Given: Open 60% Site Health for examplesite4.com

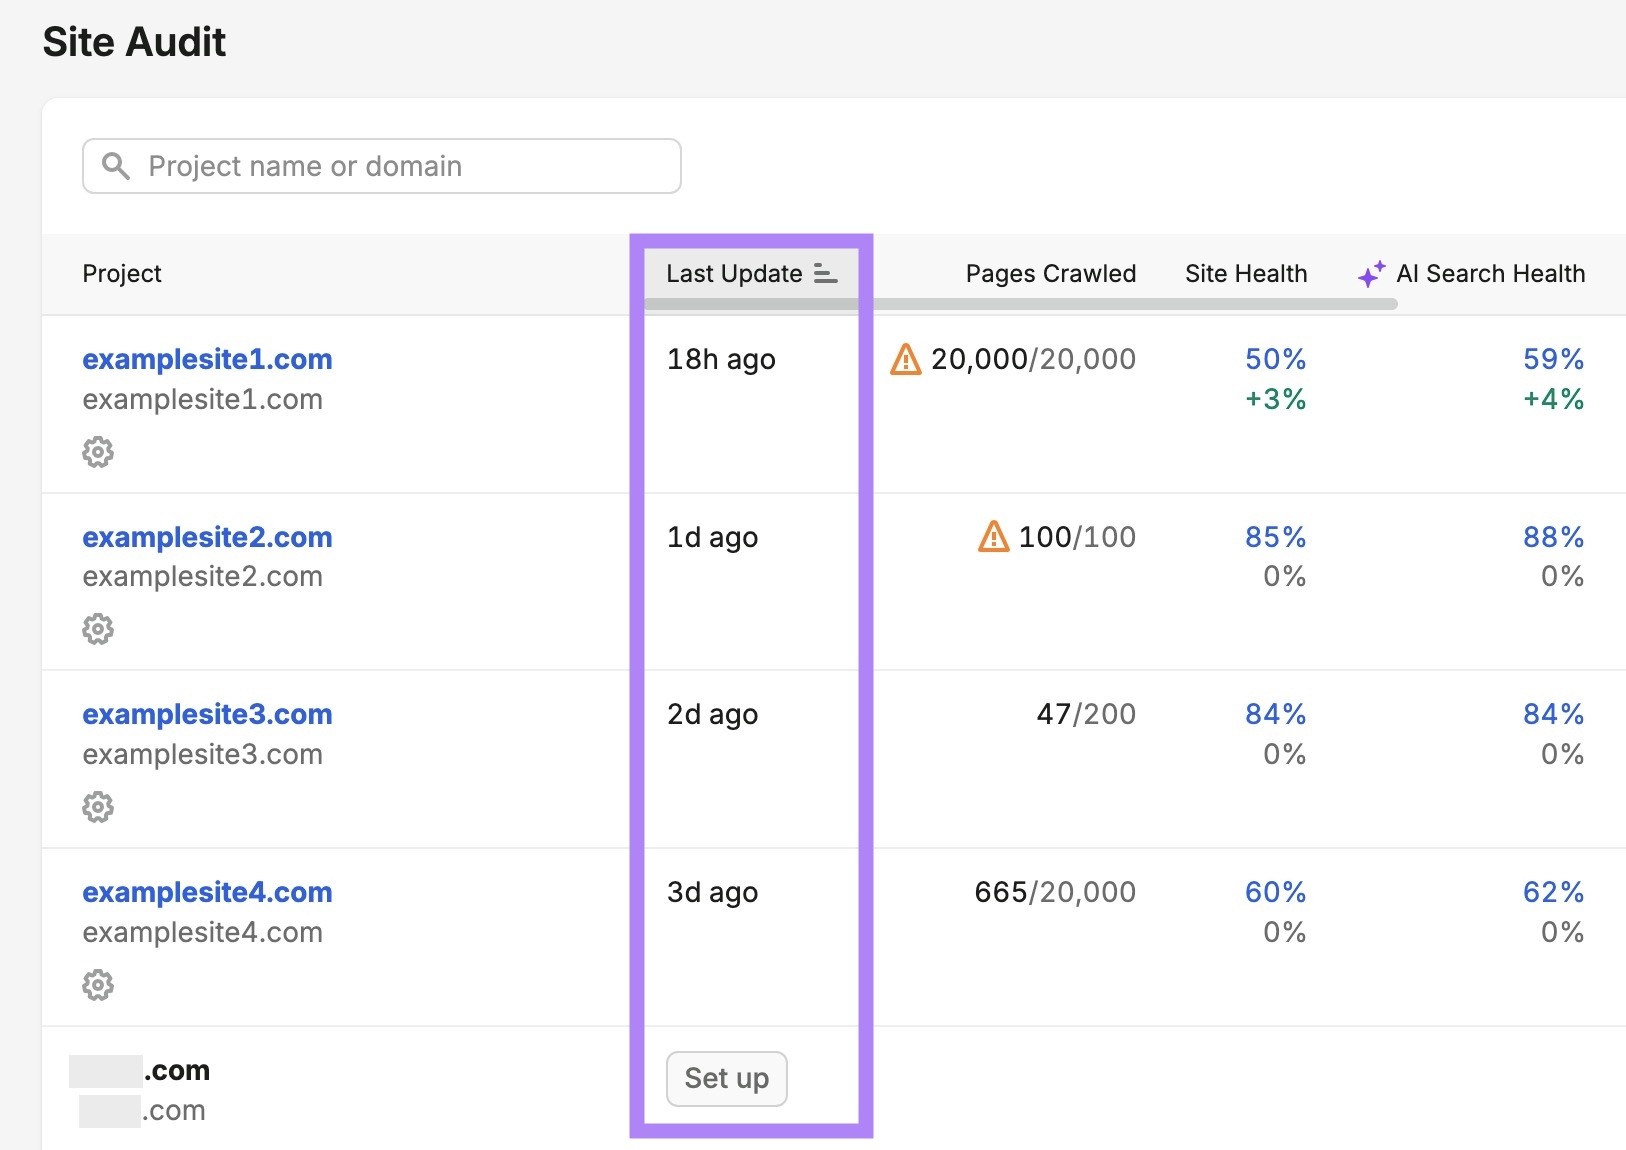Looking at the screenshot, I should (1276, 892).
